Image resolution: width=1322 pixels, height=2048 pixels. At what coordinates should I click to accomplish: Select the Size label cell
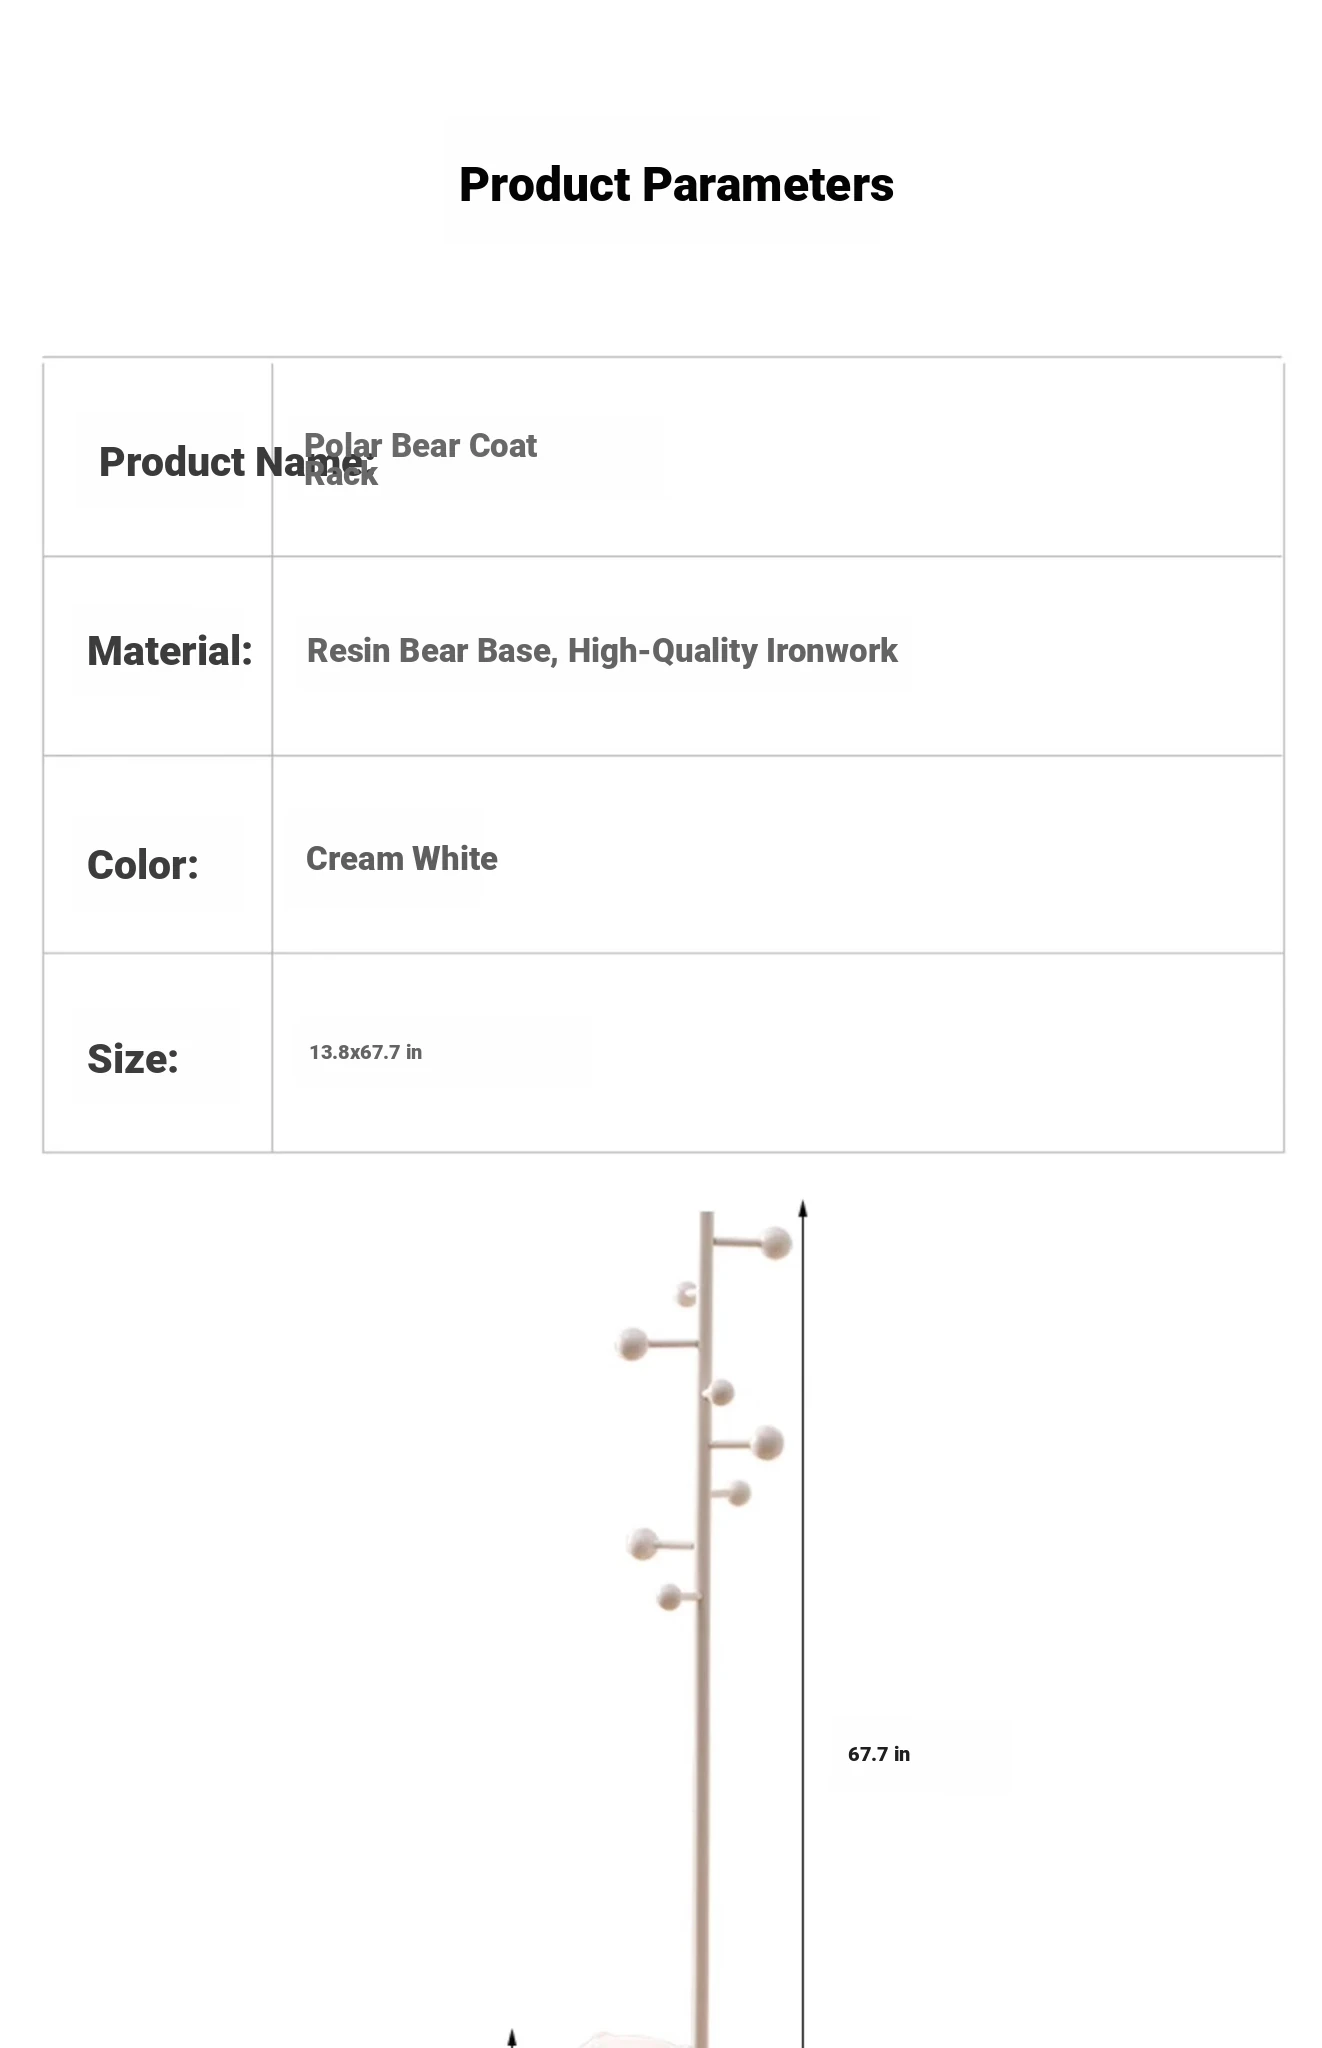158,1053
